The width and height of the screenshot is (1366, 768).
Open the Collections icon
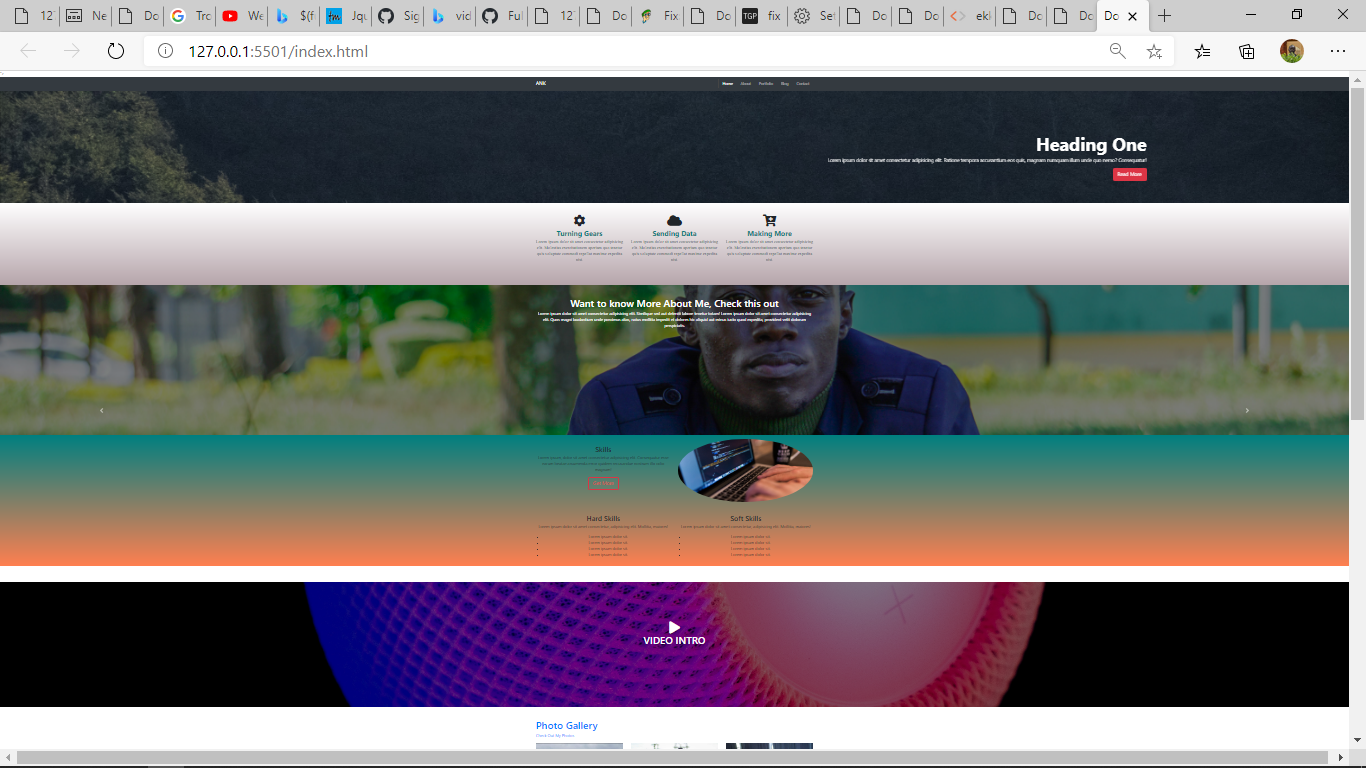point(1247,51)
